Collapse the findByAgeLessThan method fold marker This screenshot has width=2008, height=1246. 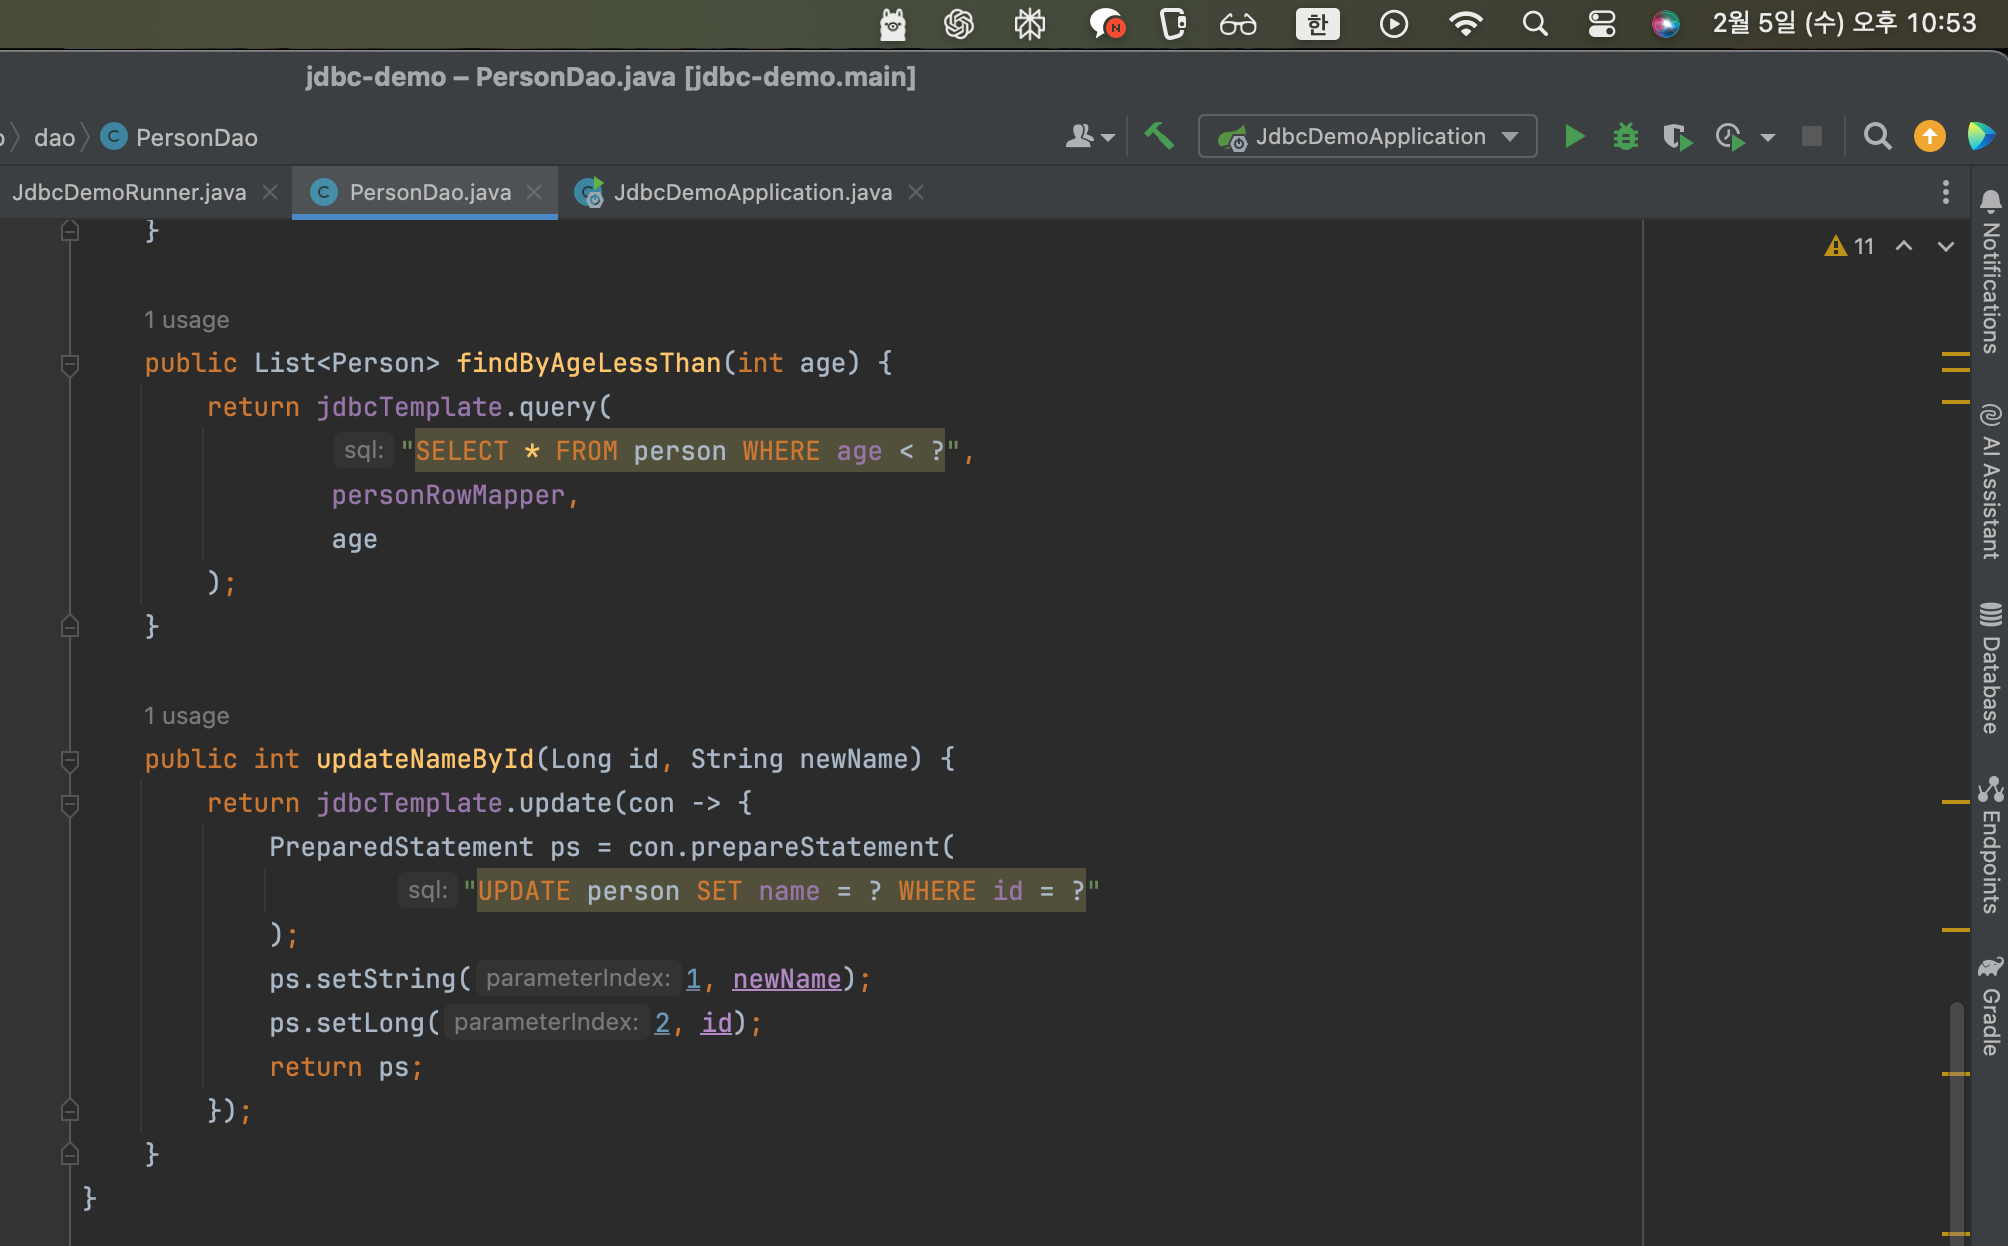pyautogui.click(x=70, y=364)
